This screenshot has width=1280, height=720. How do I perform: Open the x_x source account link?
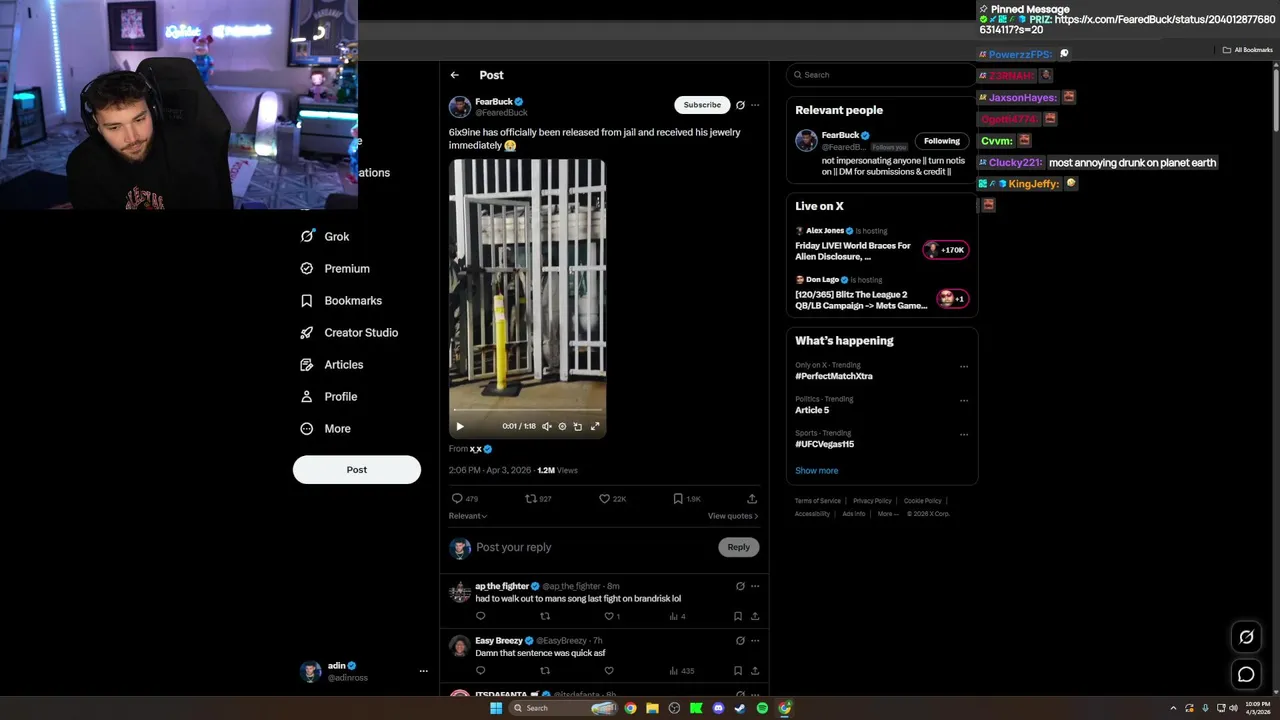(x=476, y=449)
